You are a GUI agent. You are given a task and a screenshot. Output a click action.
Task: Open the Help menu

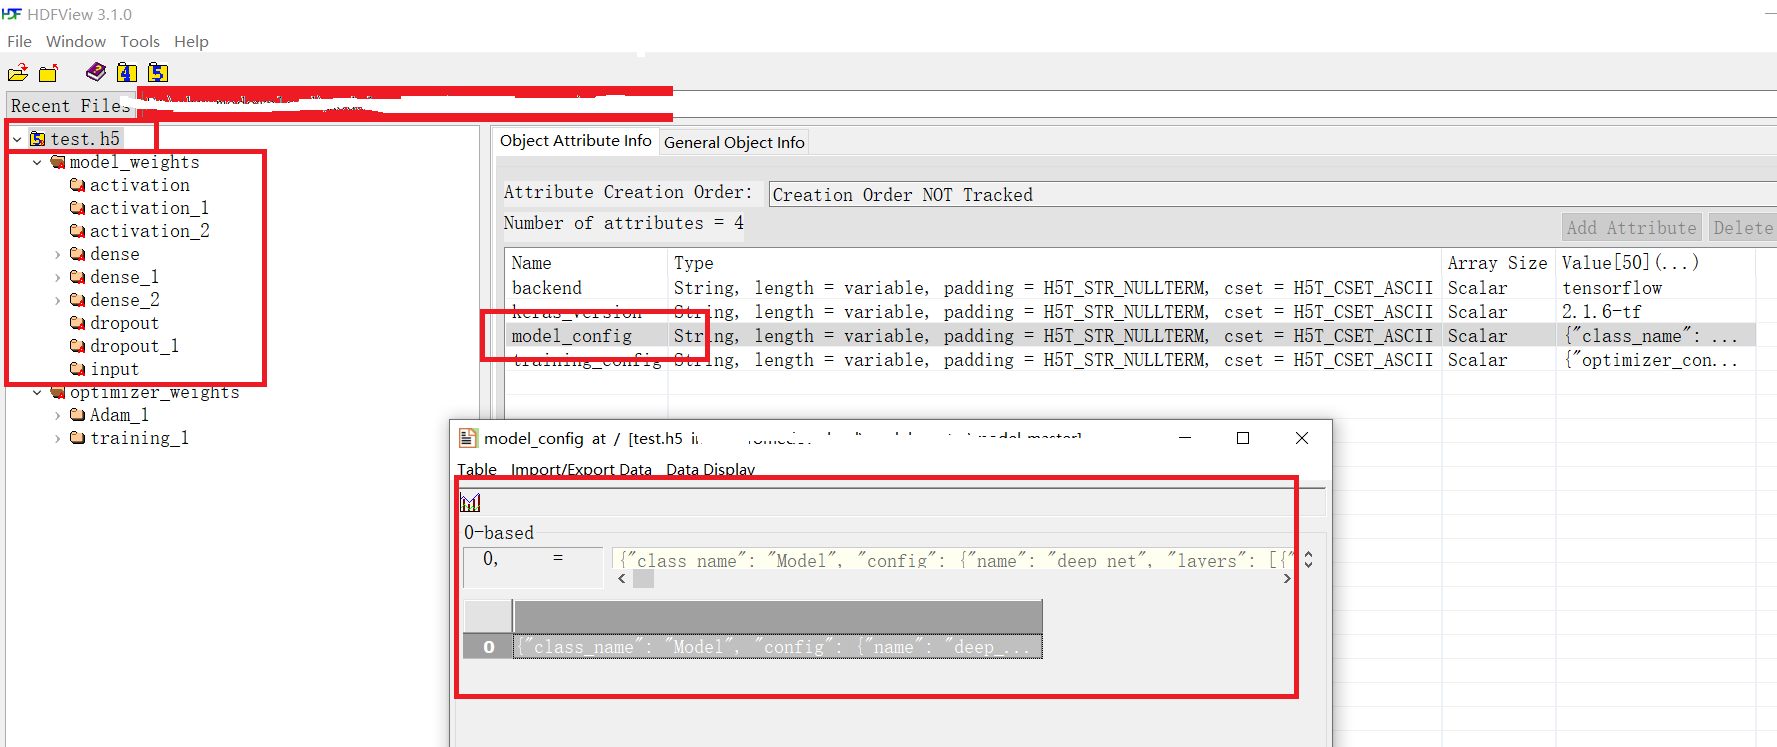coord(191,41)
